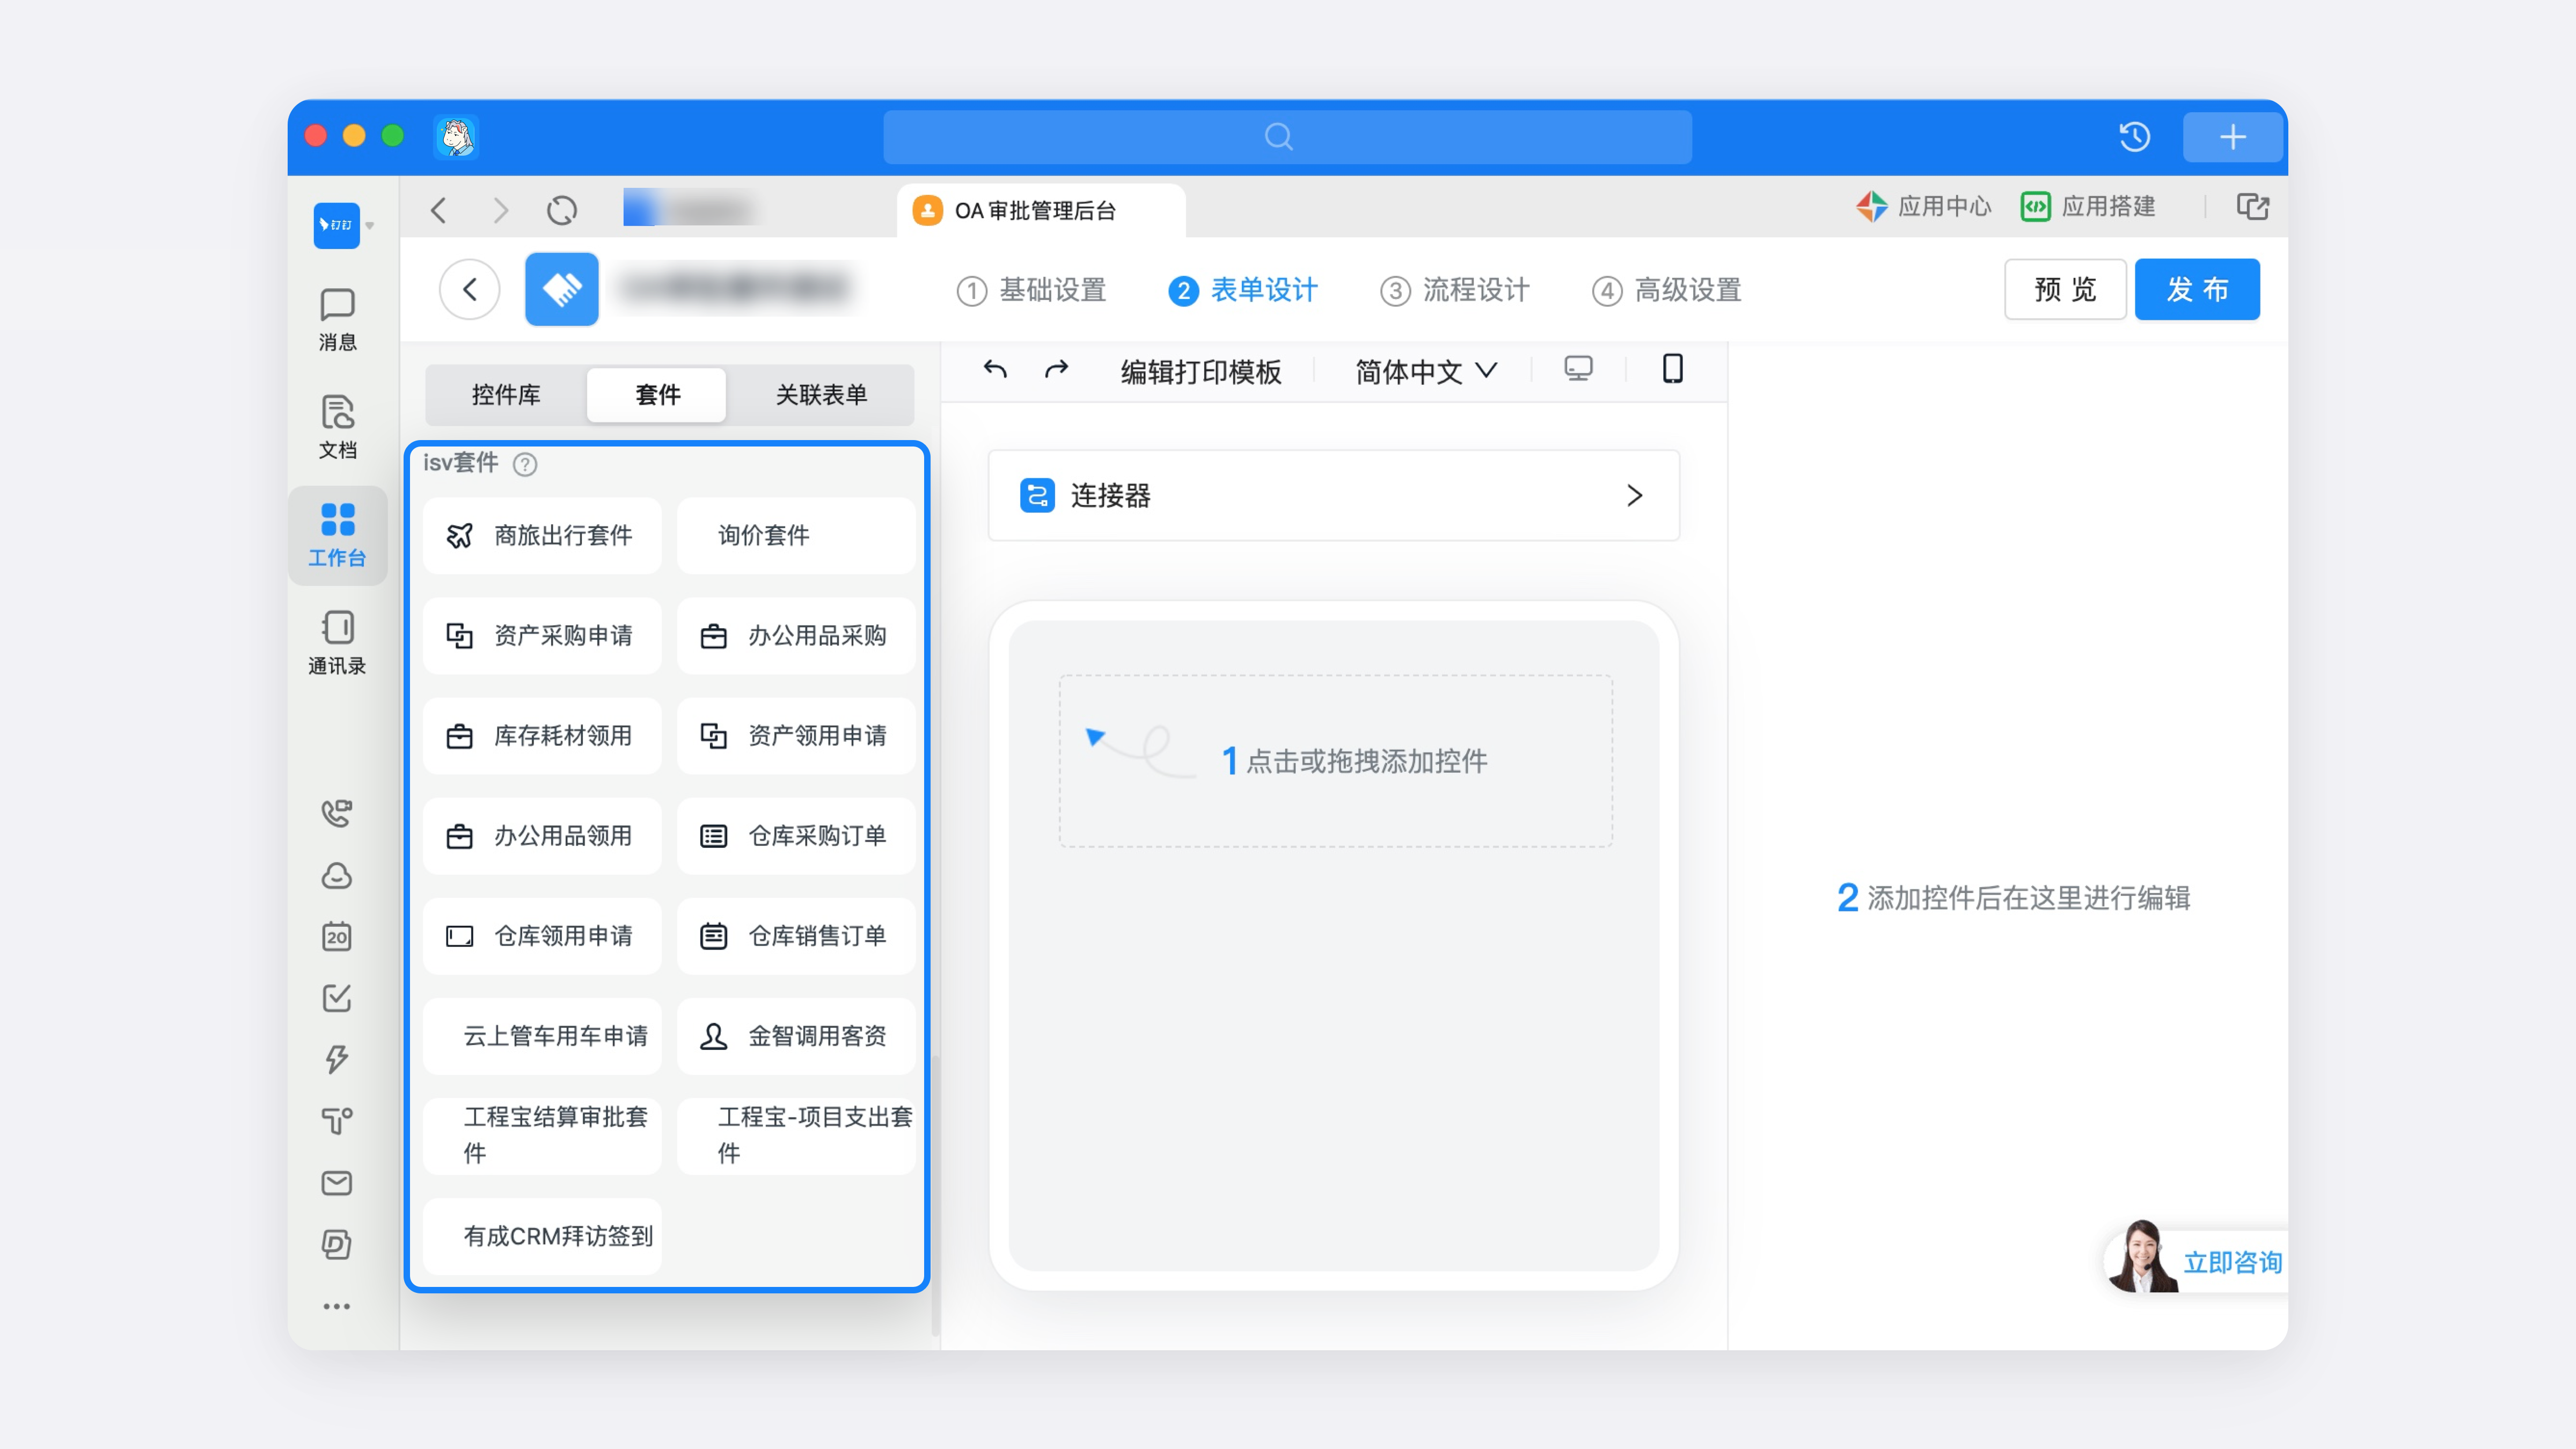Switch to the 套件 tab
2576x1449 pixels.
pyautogui.click(x=657, y=394)
